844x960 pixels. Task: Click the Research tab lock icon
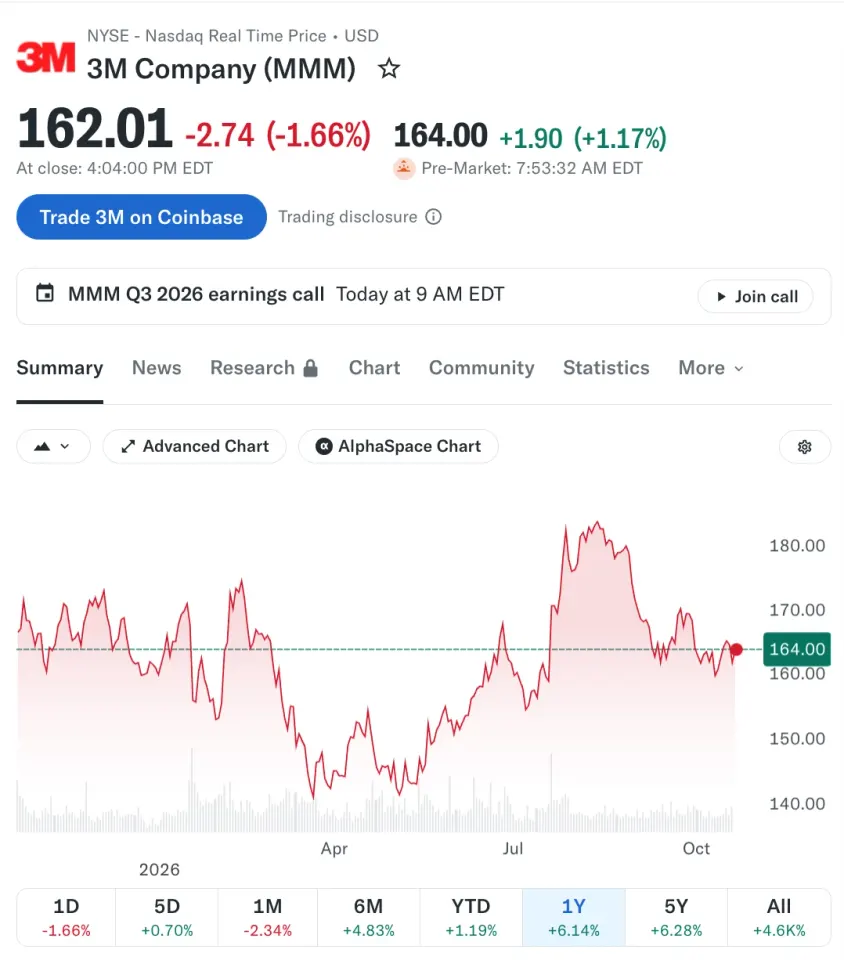point(311,368)
